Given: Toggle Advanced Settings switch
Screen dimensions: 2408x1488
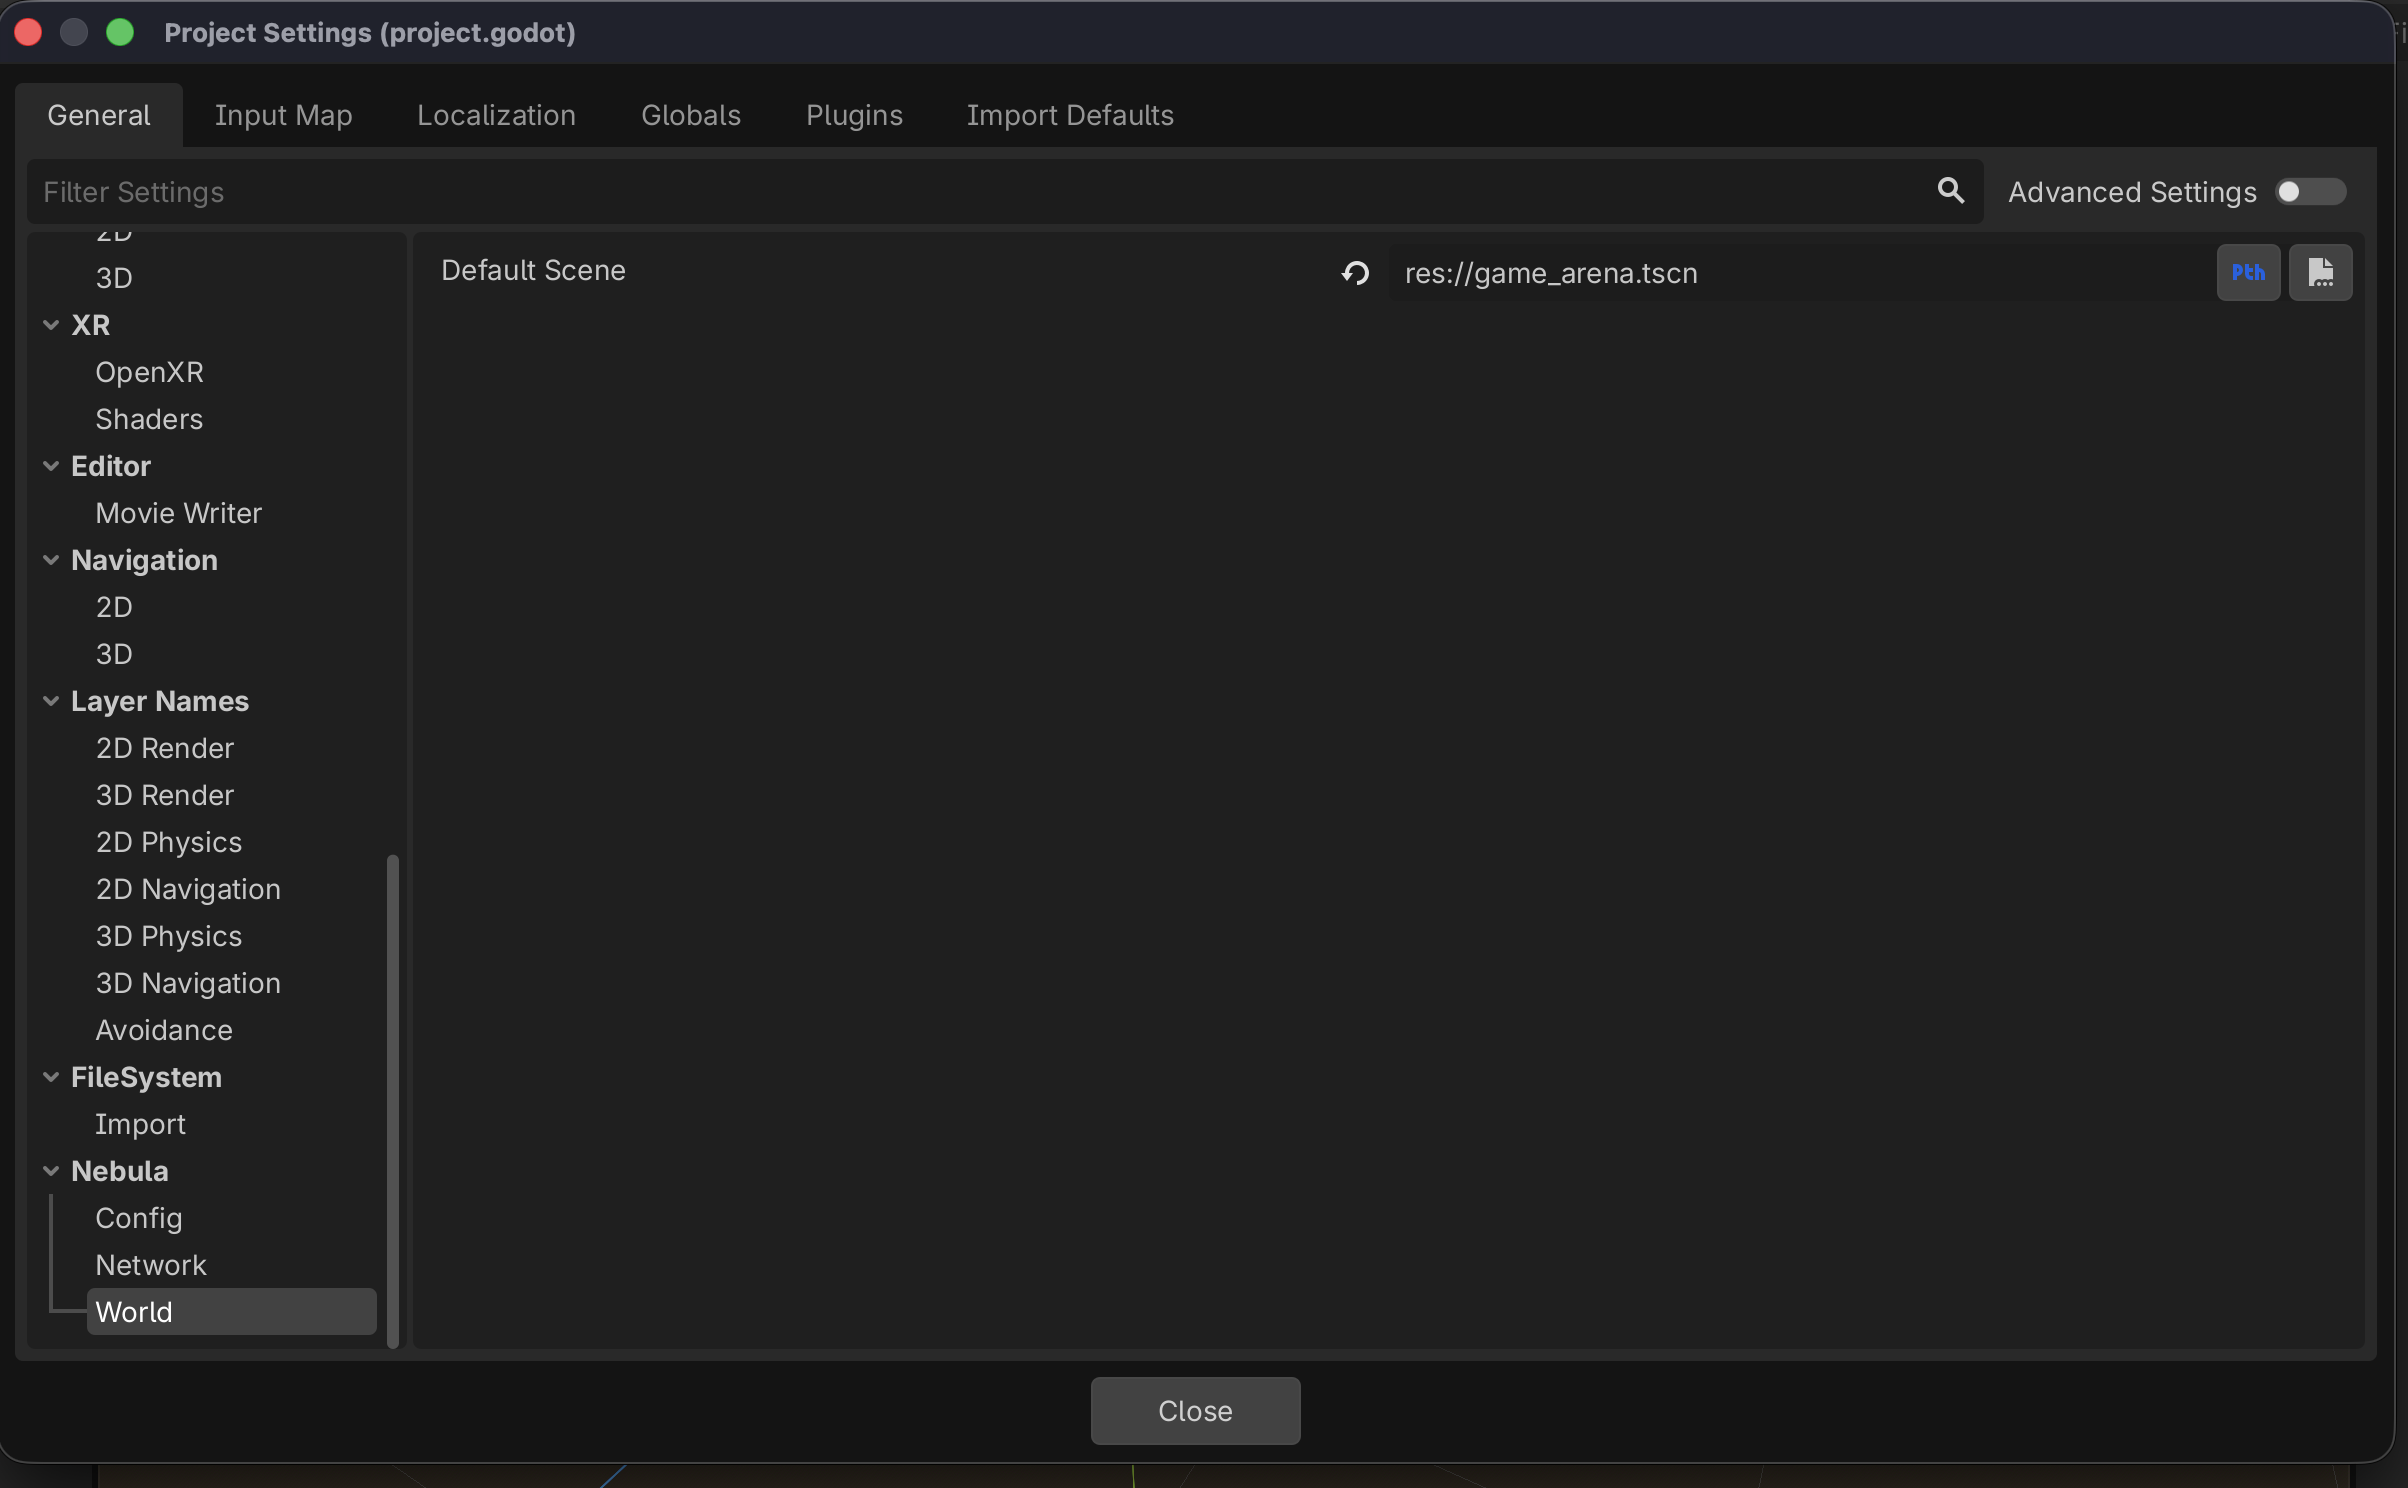Looking at the screenshot, I should pos(2310,192).
